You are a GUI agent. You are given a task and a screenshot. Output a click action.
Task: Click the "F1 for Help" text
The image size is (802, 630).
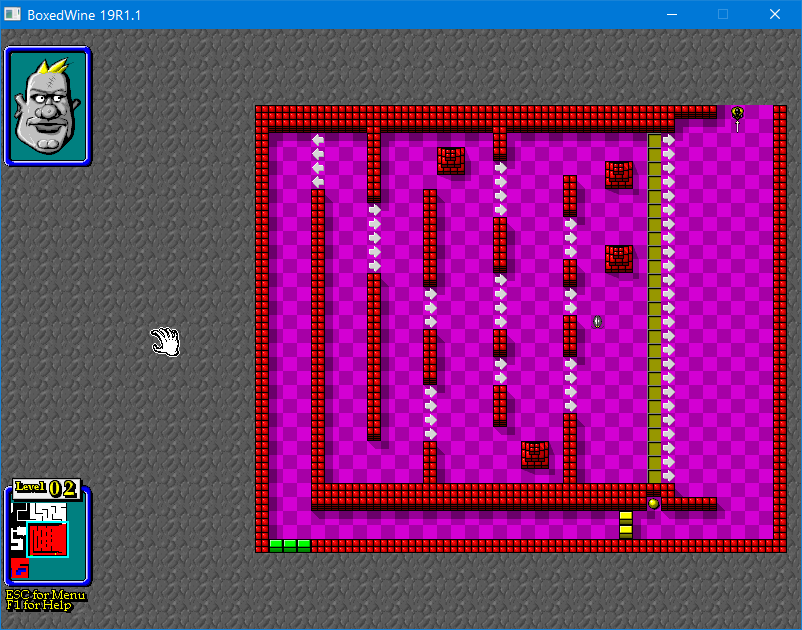point(39,605)
